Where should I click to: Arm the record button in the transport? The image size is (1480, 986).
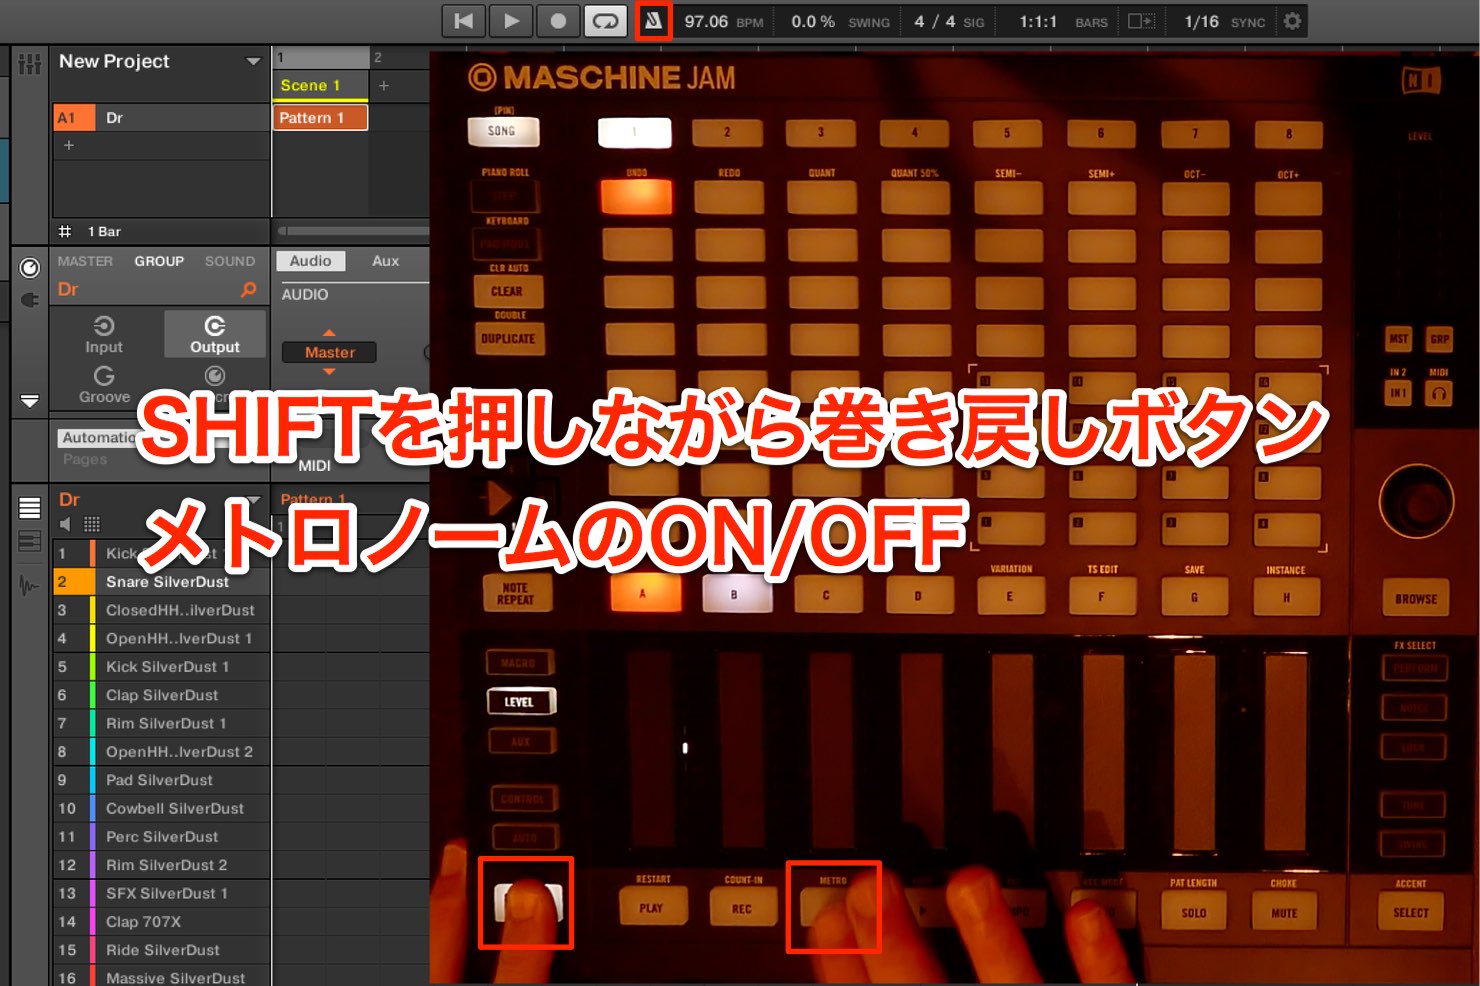coord(558,21)
